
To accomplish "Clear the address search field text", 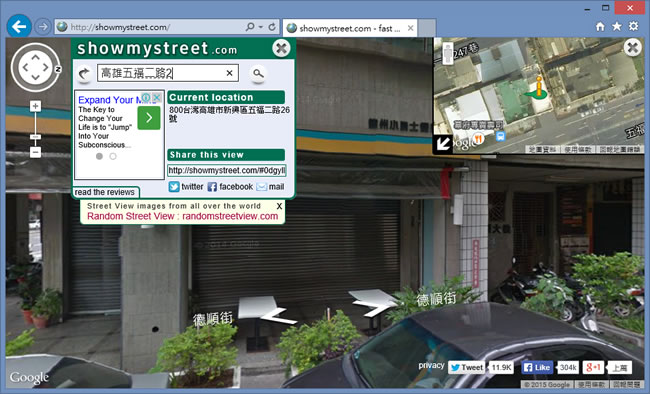I will point(229,73).
